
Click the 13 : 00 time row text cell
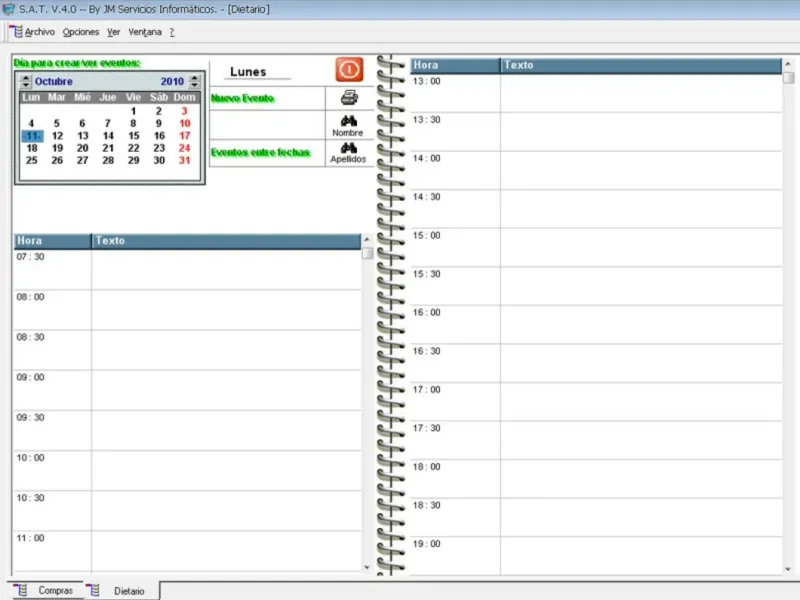(x=641, y=93)
